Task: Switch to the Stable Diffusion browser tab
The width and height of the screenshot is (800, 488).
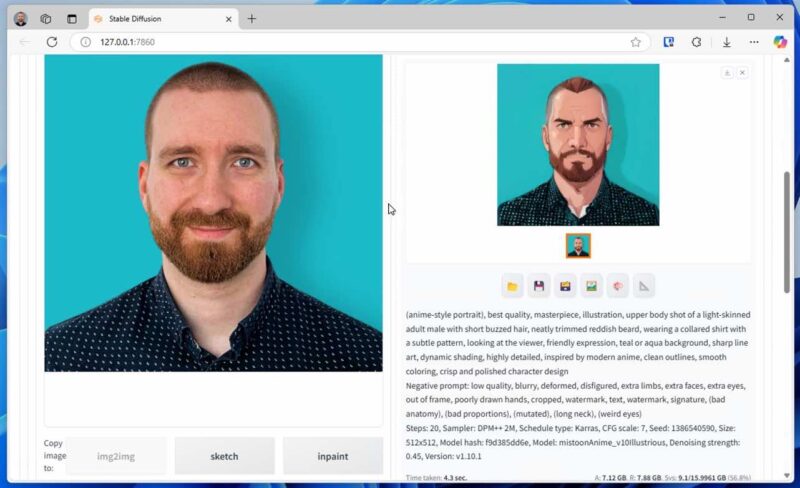Action: (160, 18)
